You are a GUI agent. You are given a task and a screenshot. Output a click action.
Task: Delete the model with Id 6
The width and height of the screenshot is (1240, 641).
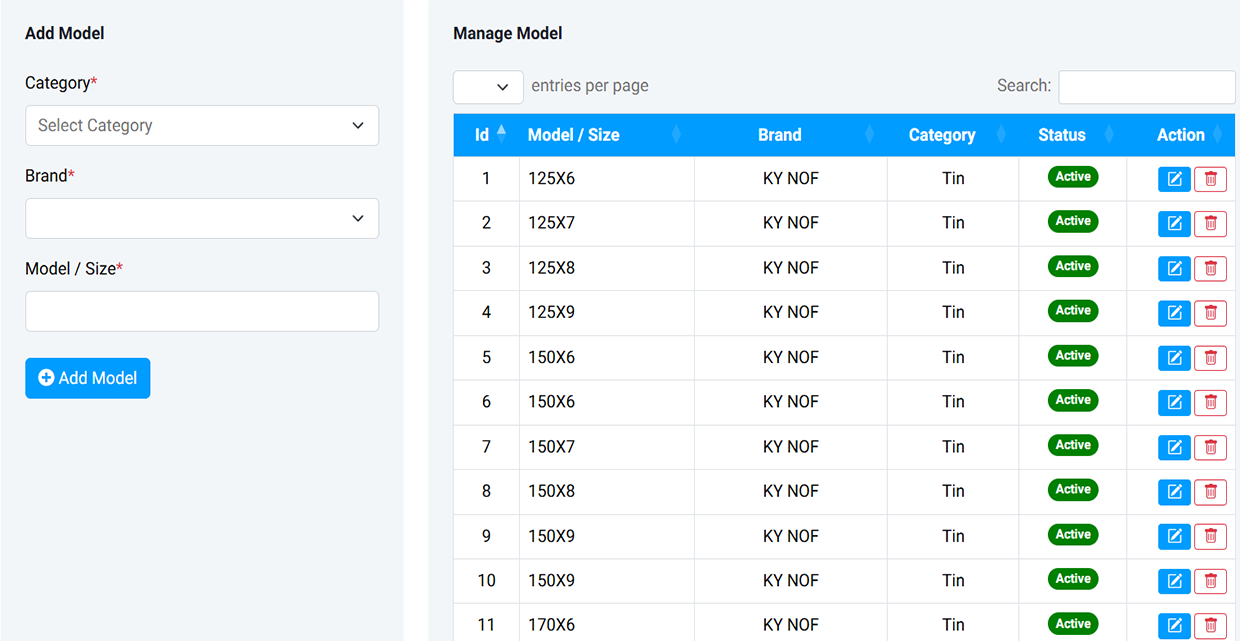[x=1210, y=403]
